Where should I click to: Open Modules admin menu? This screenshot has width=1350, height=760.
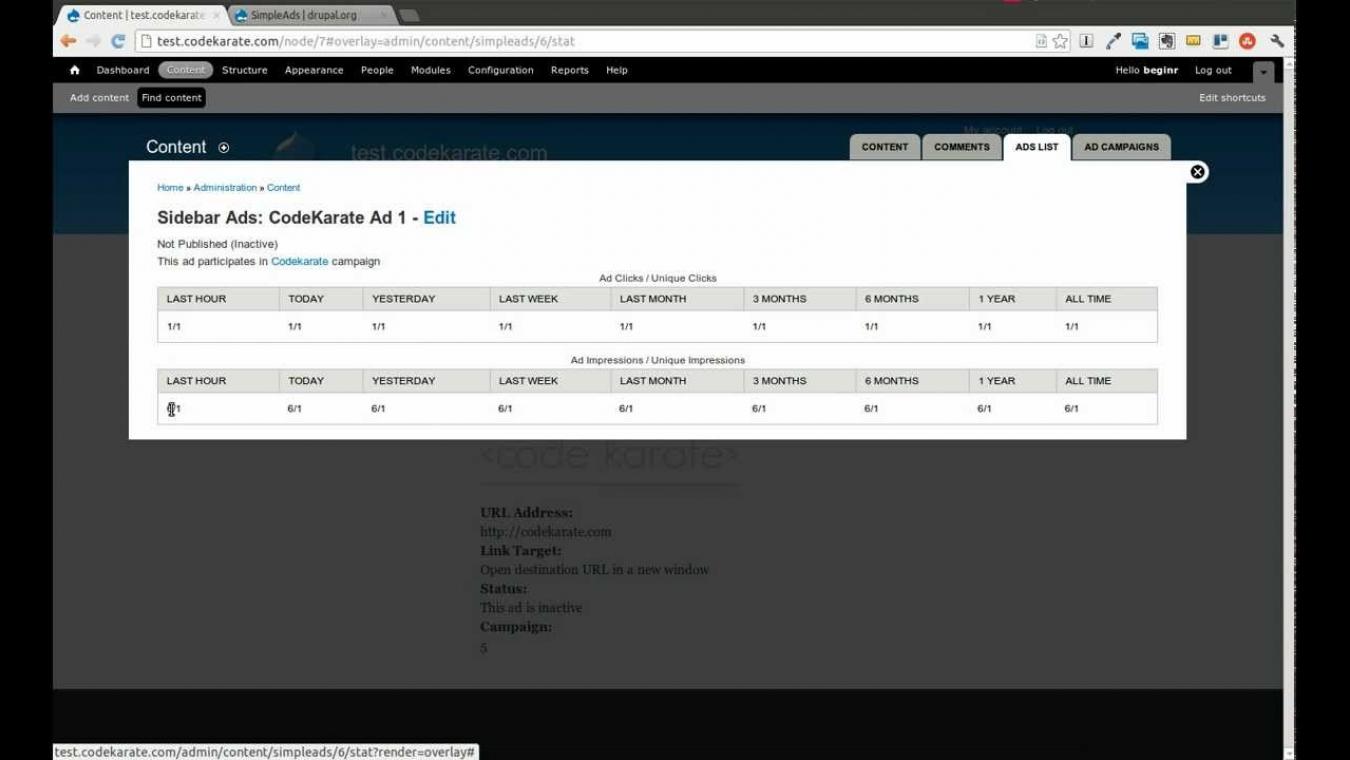pyautogui.click(x=431, y=70)
